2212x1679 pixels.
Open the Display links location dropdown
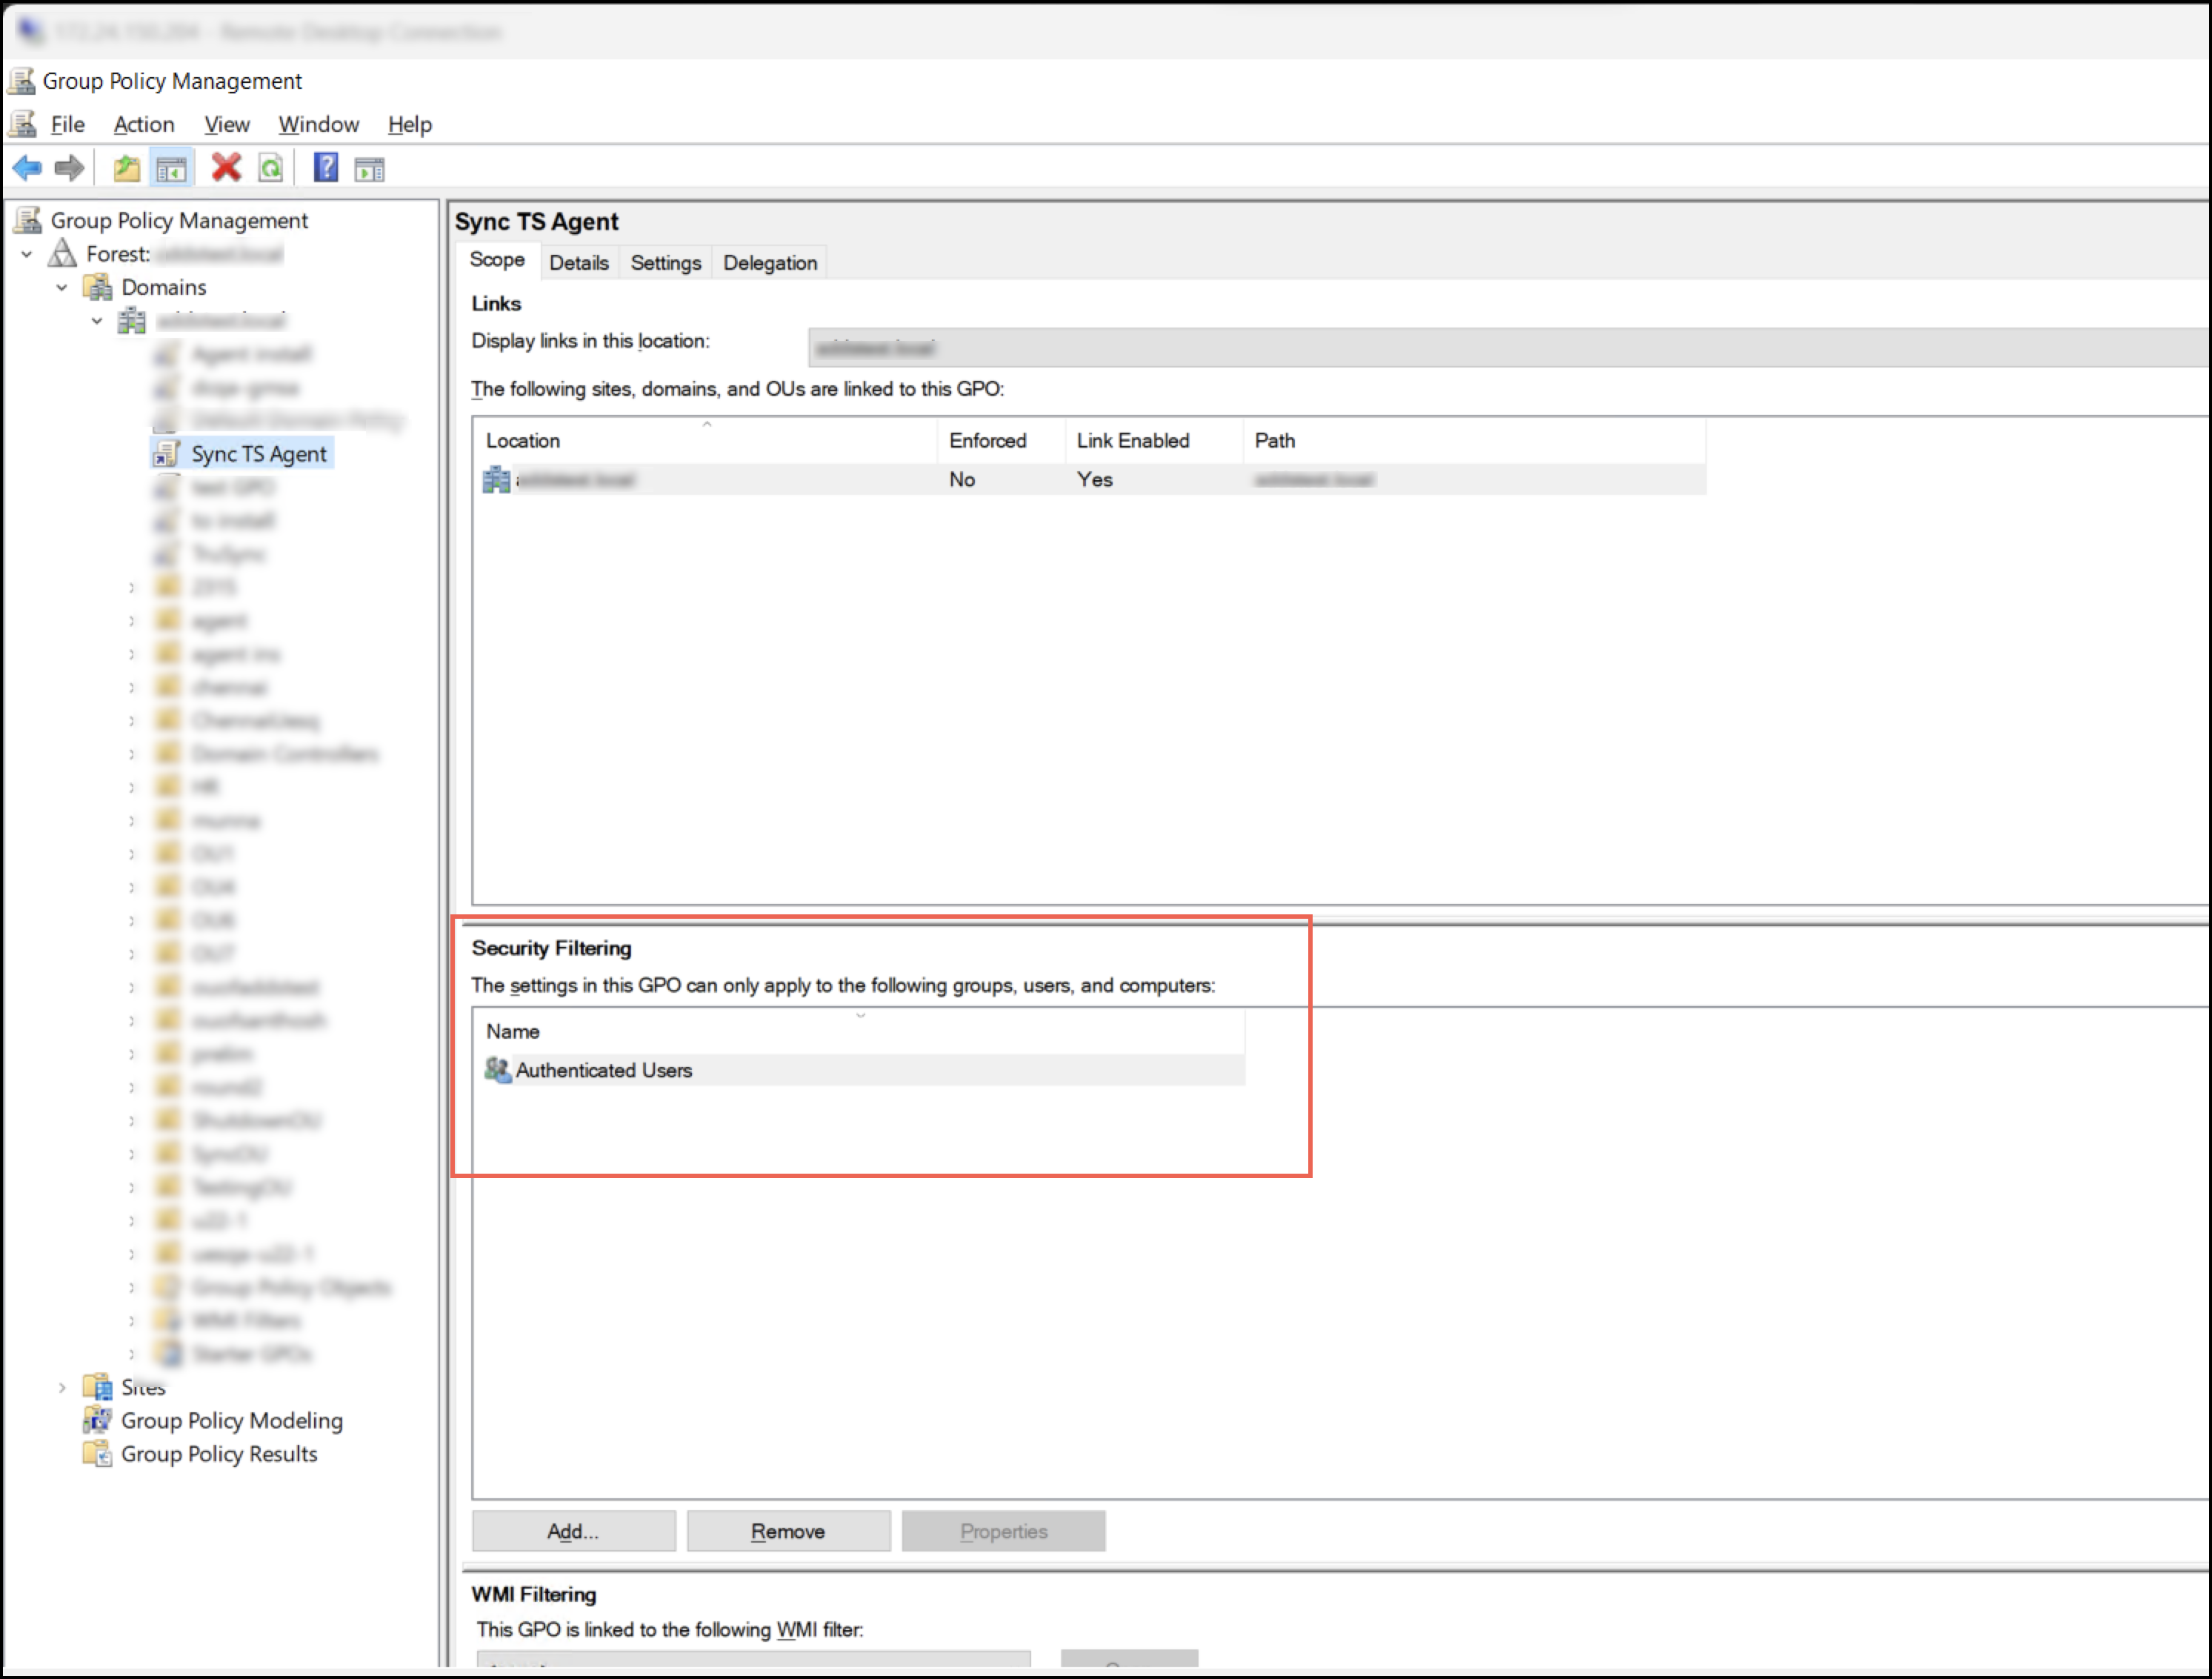(x=1500, y=348)
